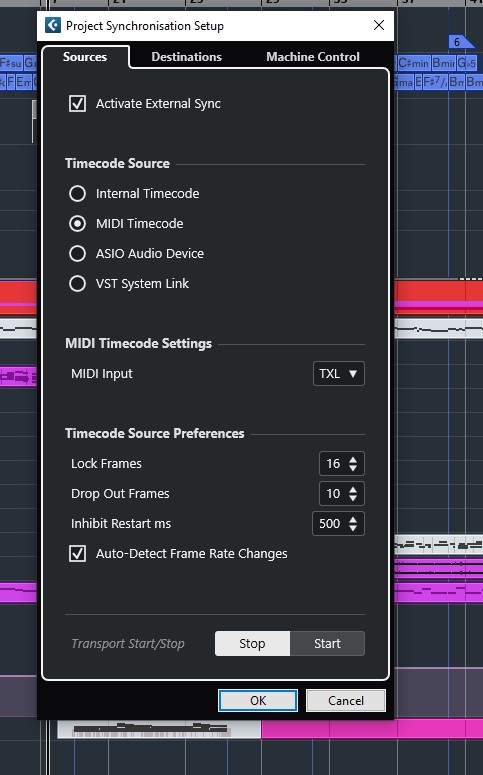Decrease Lock Frames with the down arrow

[353, 468]
